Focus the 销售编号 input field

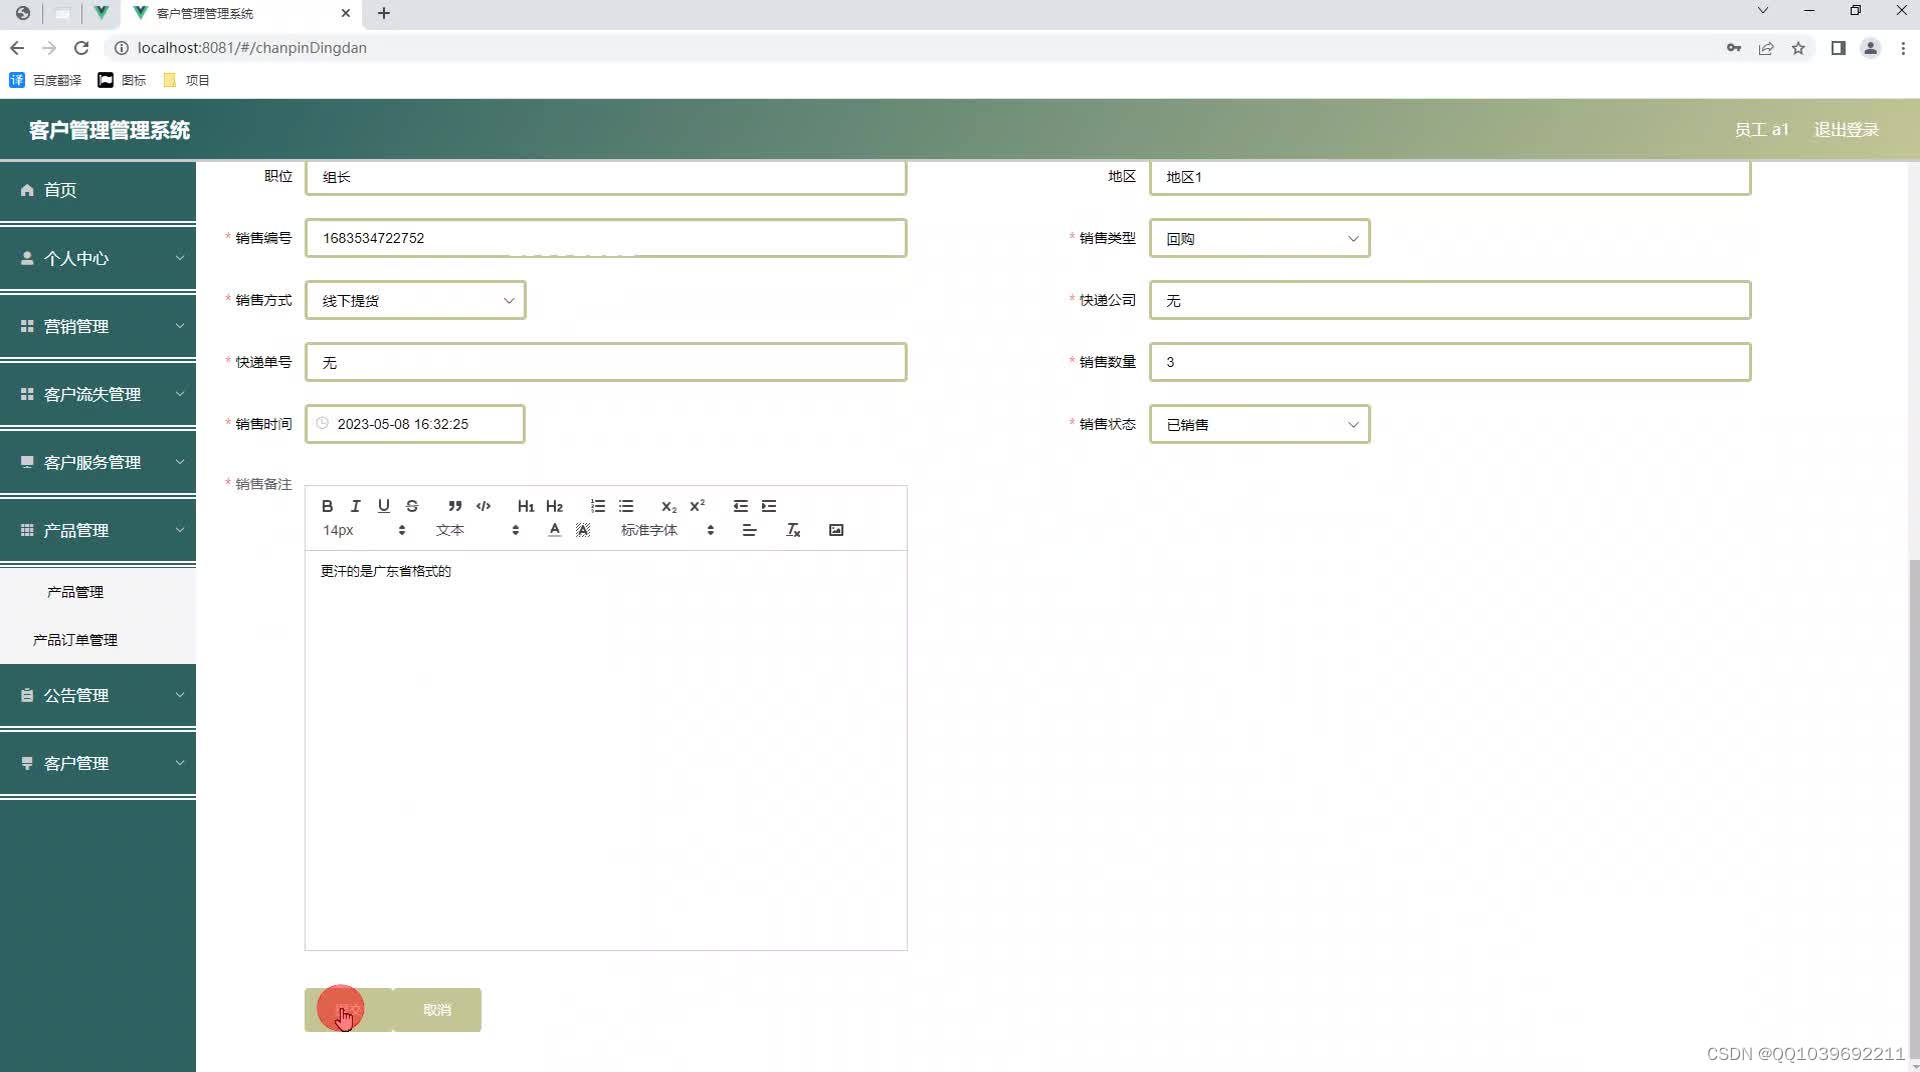tap(606, 238)
